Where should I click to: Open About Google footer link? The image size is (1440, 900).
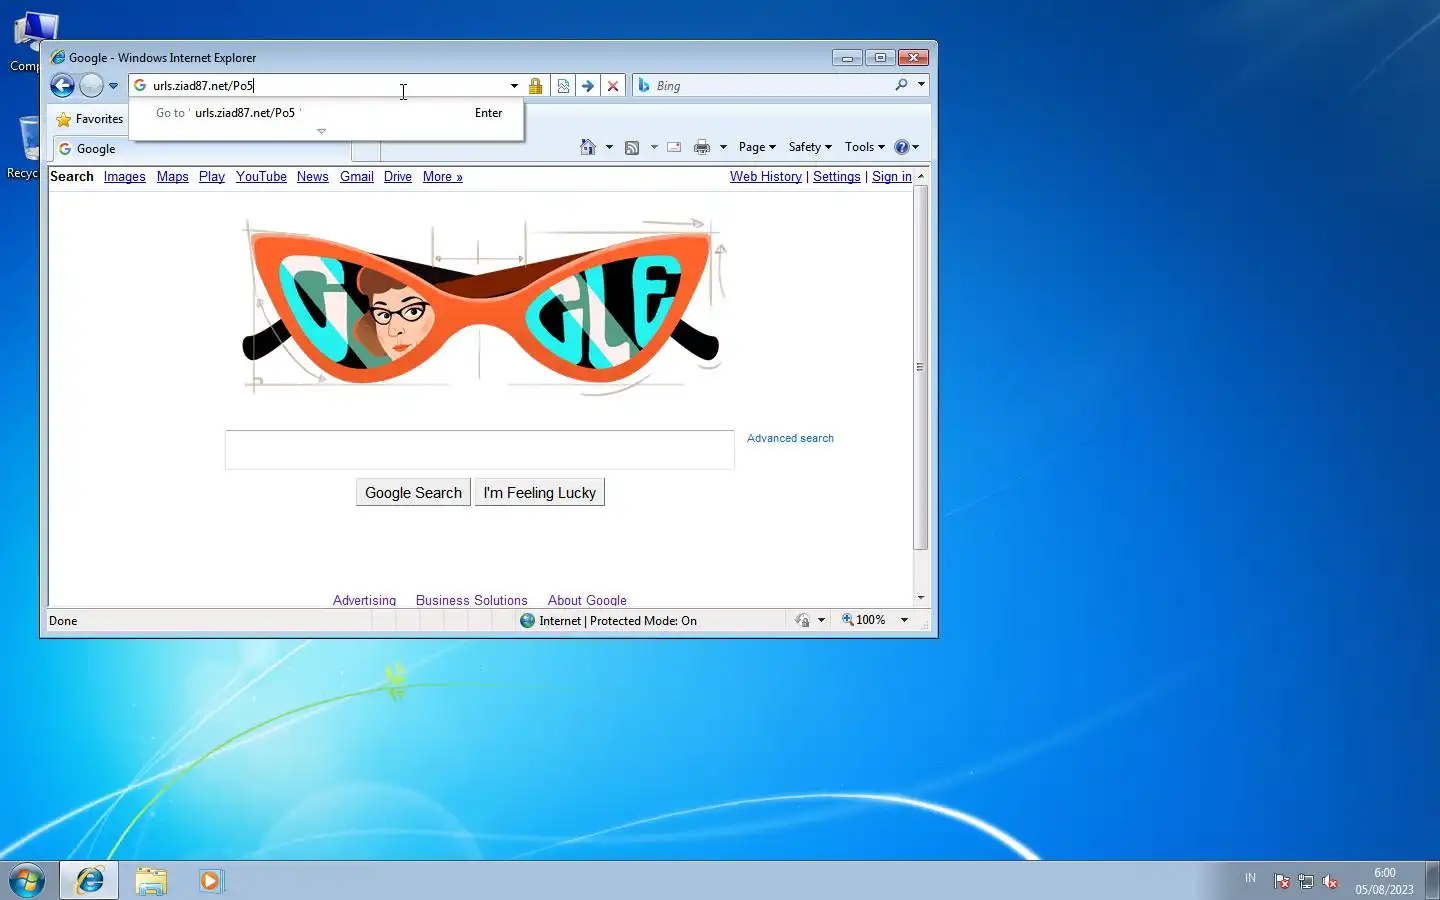[587, 600]
